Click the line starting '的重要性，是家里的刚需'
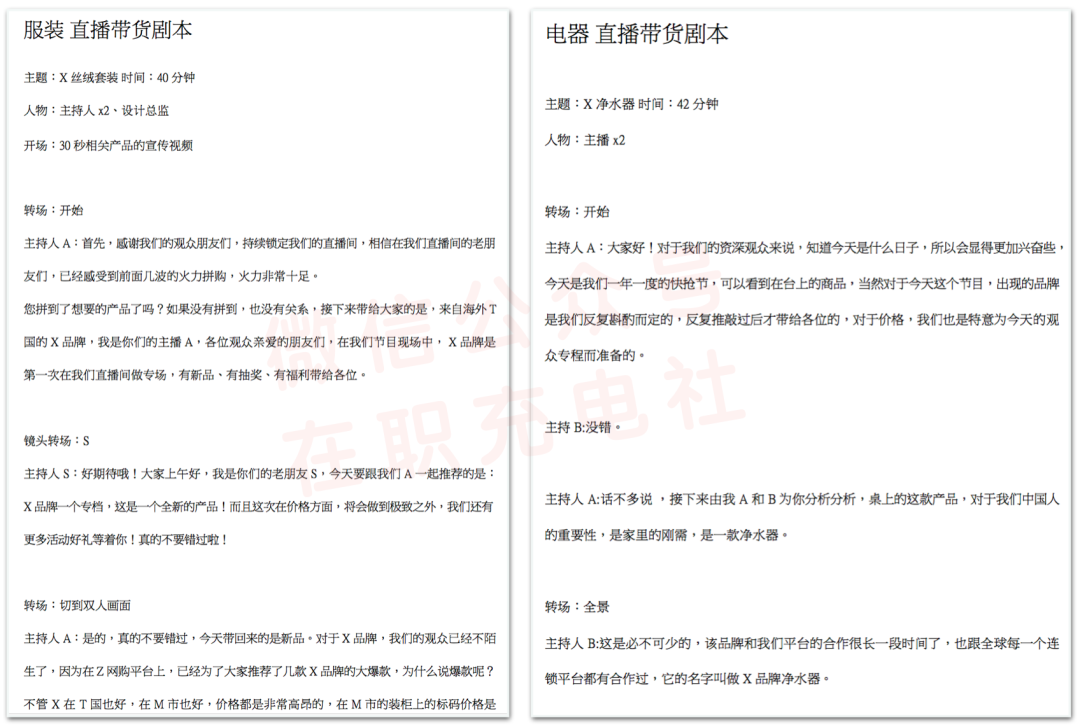The image size is (1080, 727). click(x=667, y=535)
